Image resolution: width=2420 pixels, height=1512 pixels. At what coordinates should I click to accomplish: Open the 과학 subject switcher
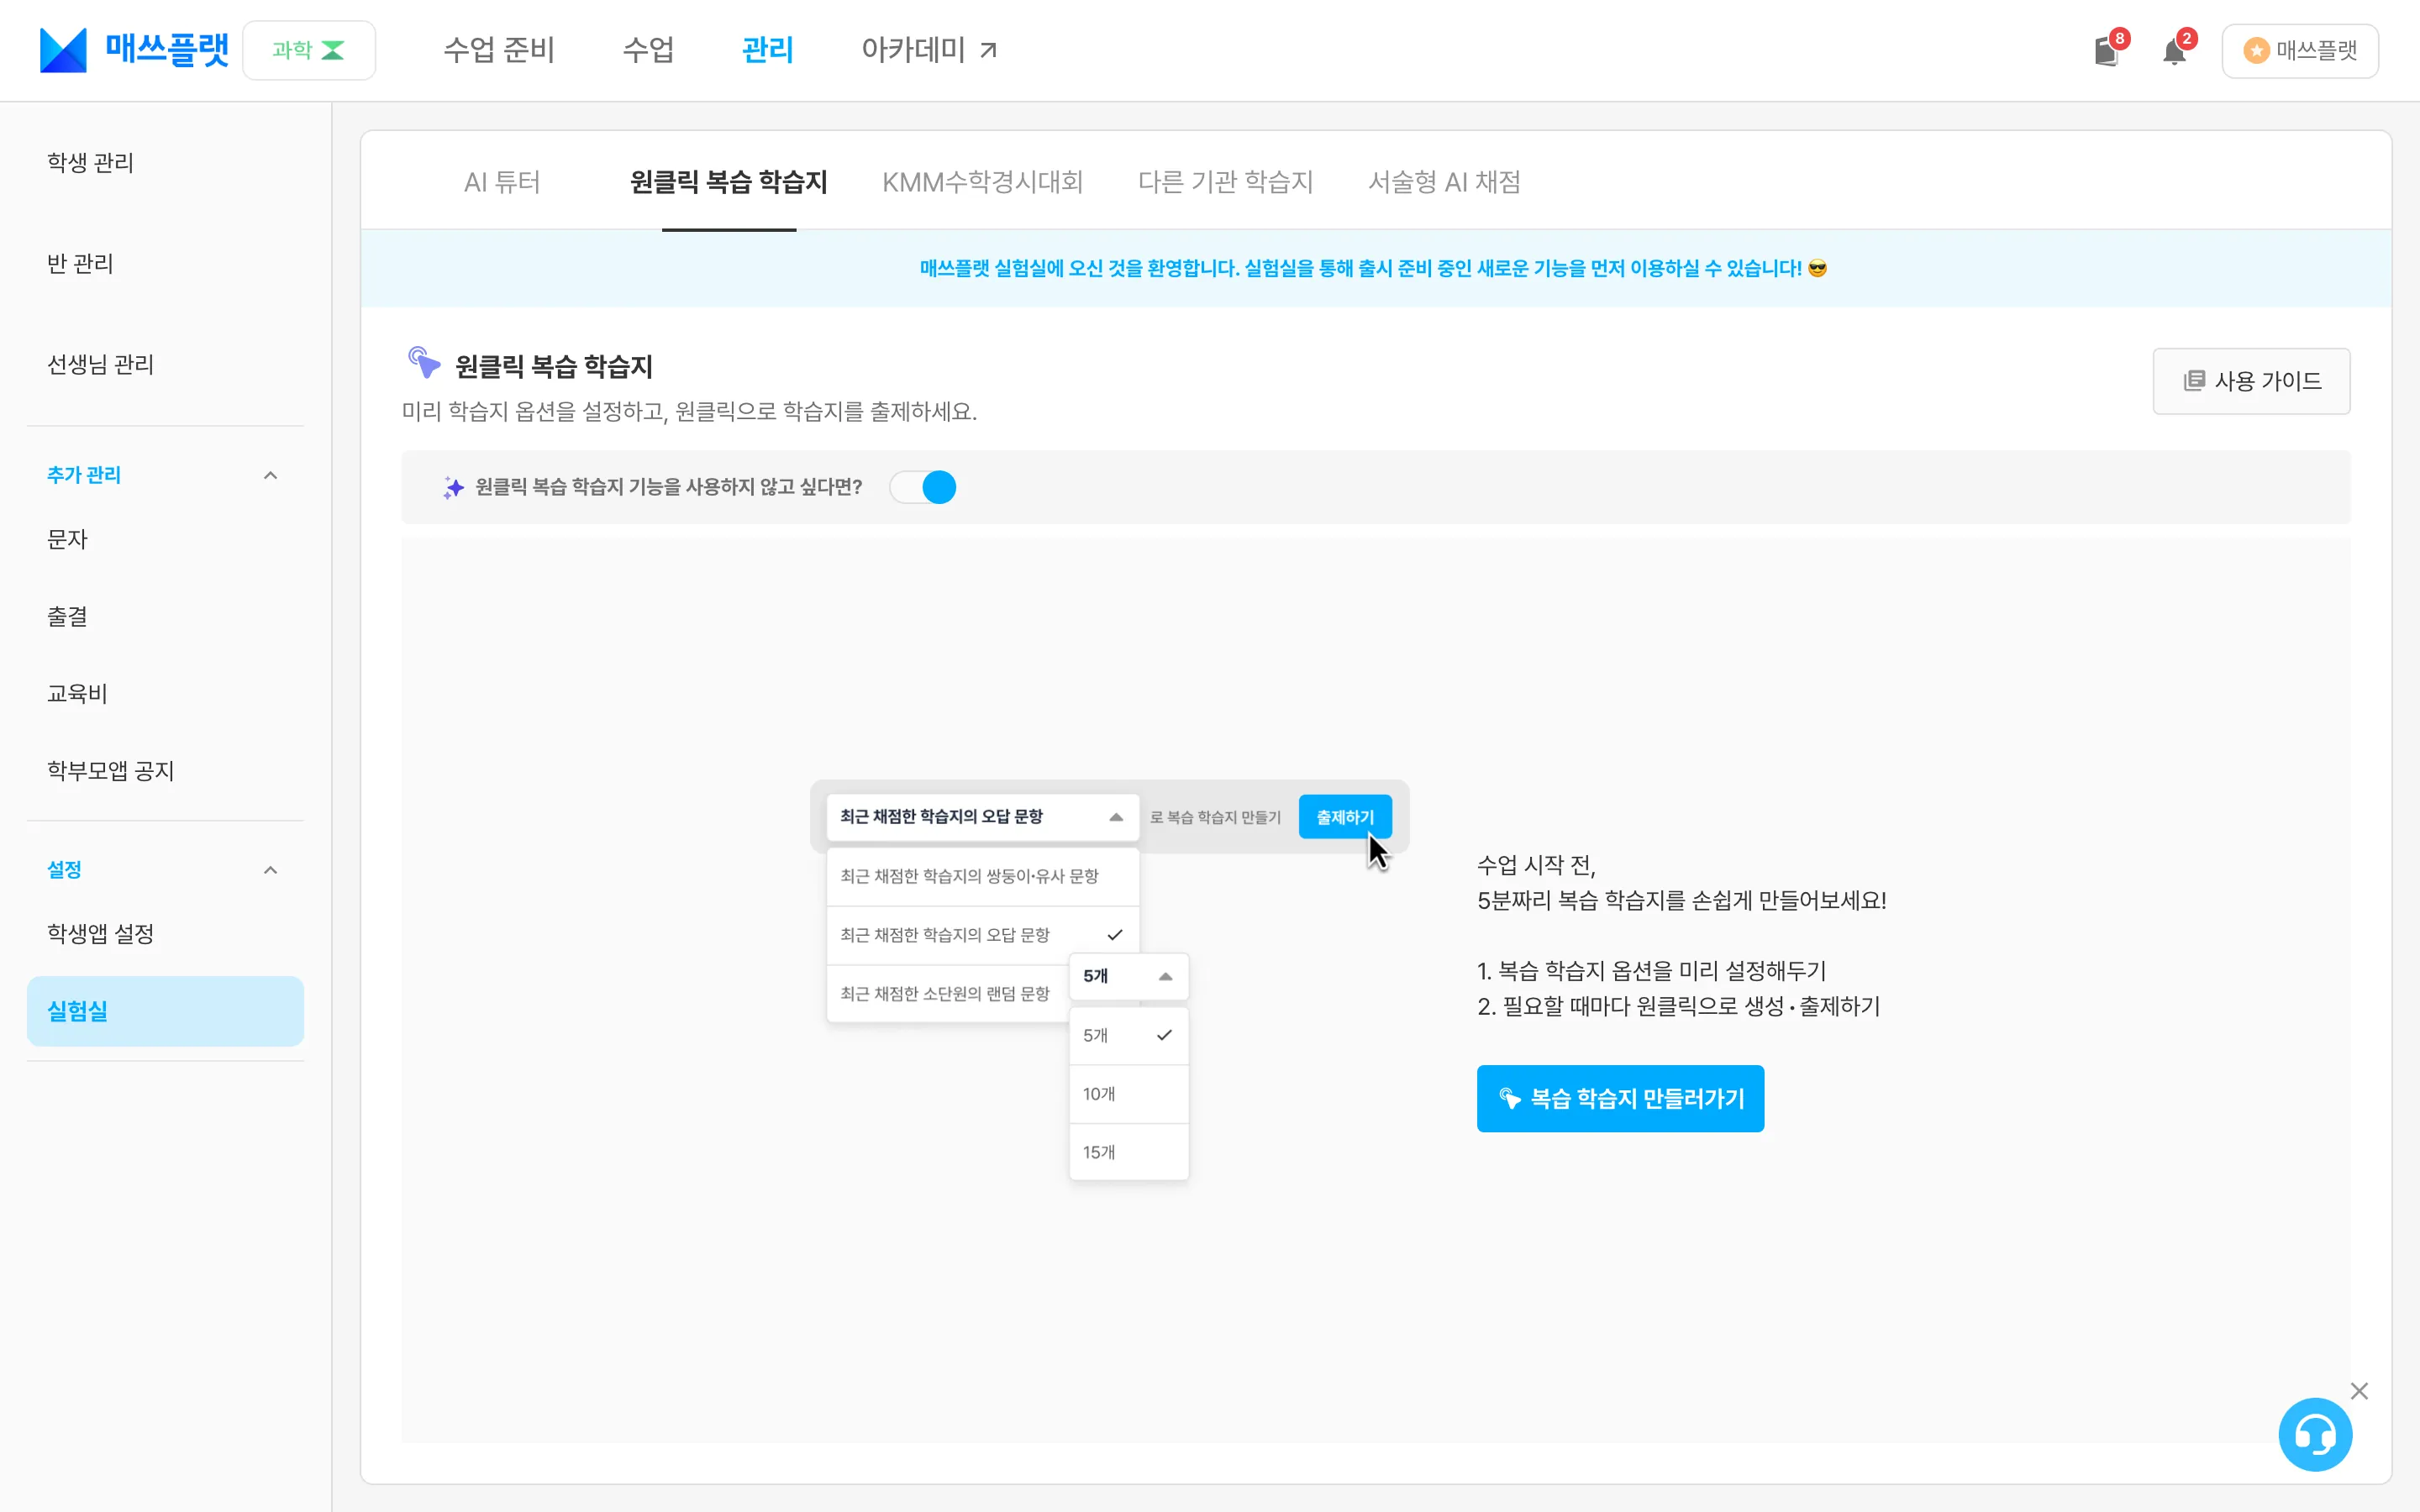click(309, 50)
